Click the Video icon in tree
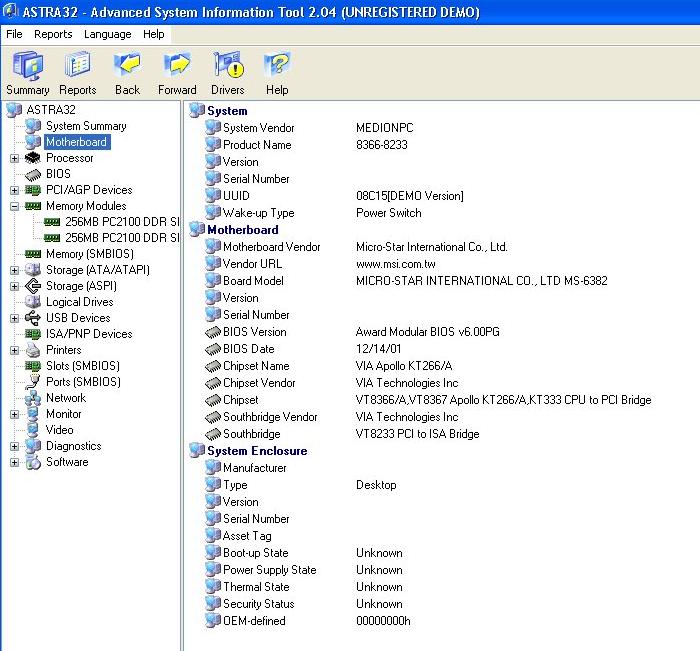Viewport: 700px width, 651px height. (33, 430)
